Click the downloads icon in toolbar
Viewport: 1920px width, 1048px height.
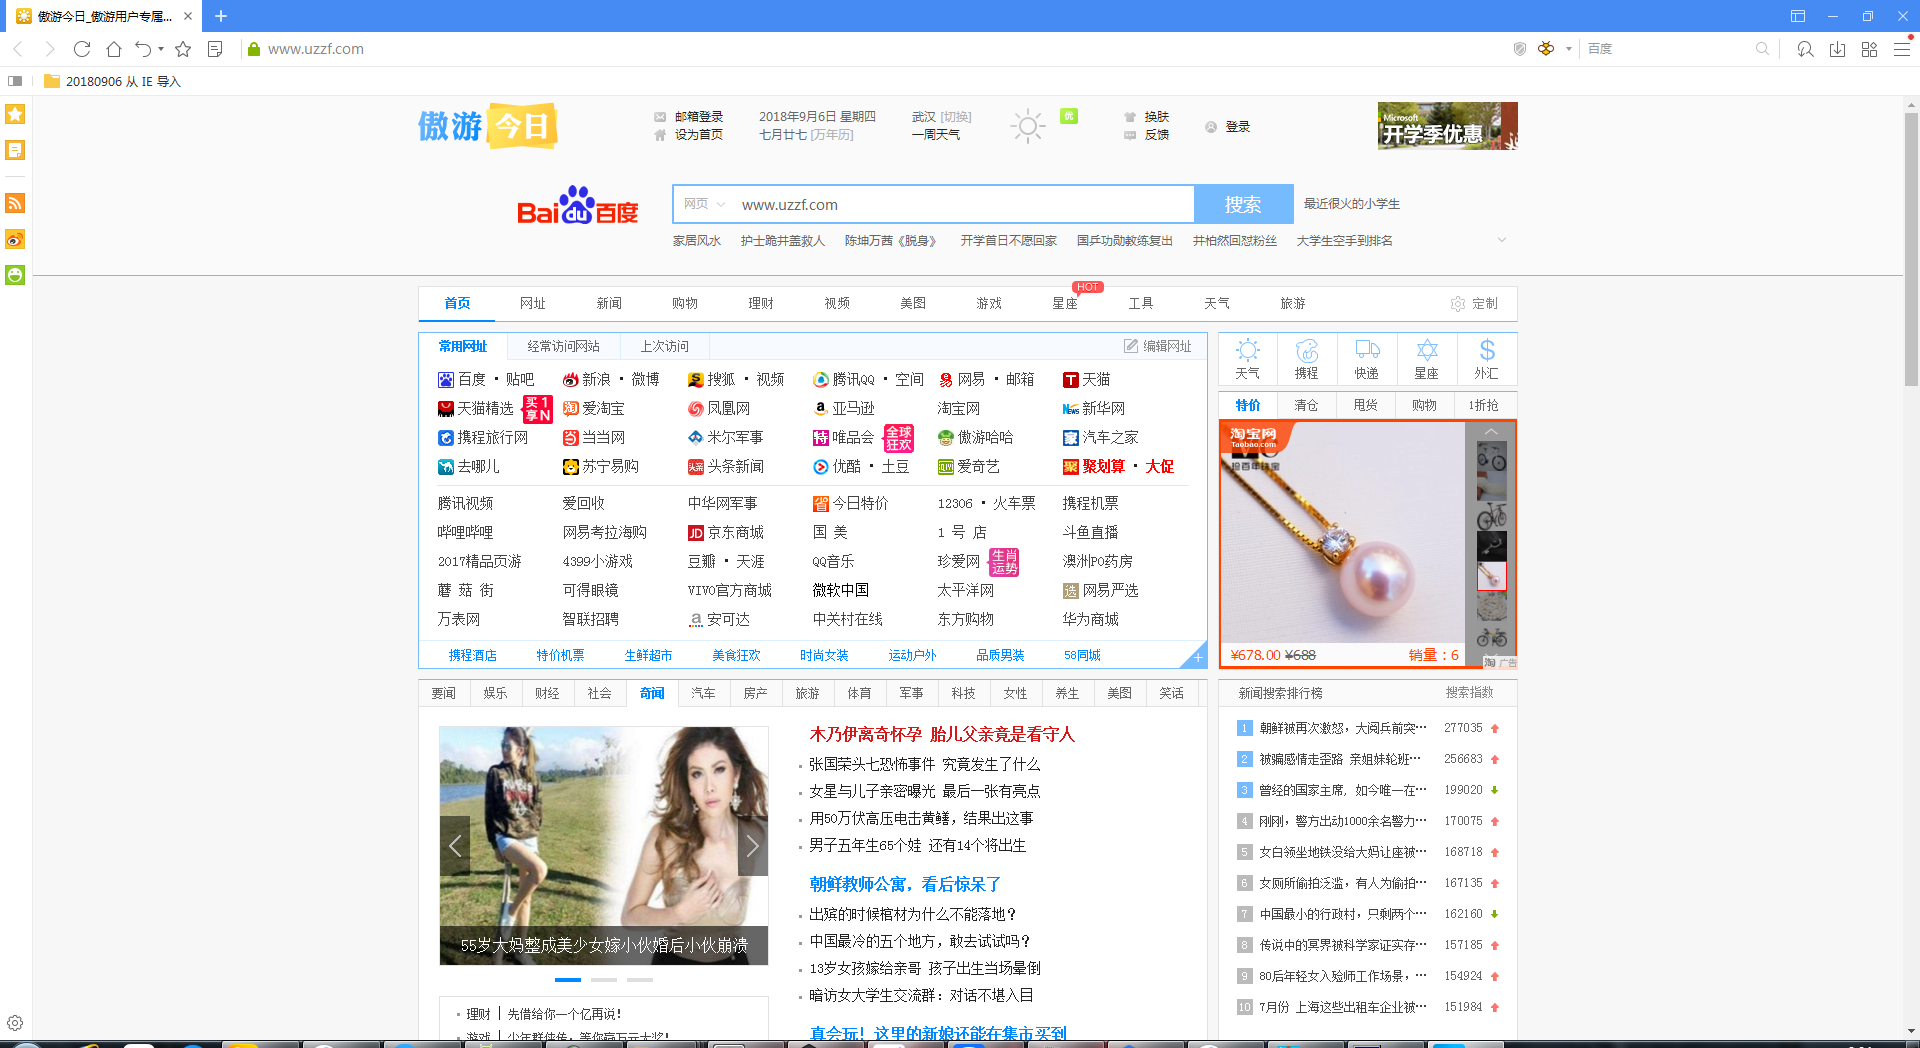coord(1837,49)
